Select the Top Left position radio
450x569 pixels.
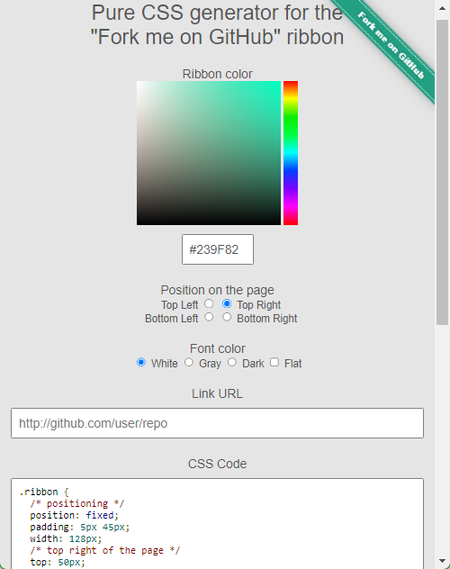(x=209, y=303)
